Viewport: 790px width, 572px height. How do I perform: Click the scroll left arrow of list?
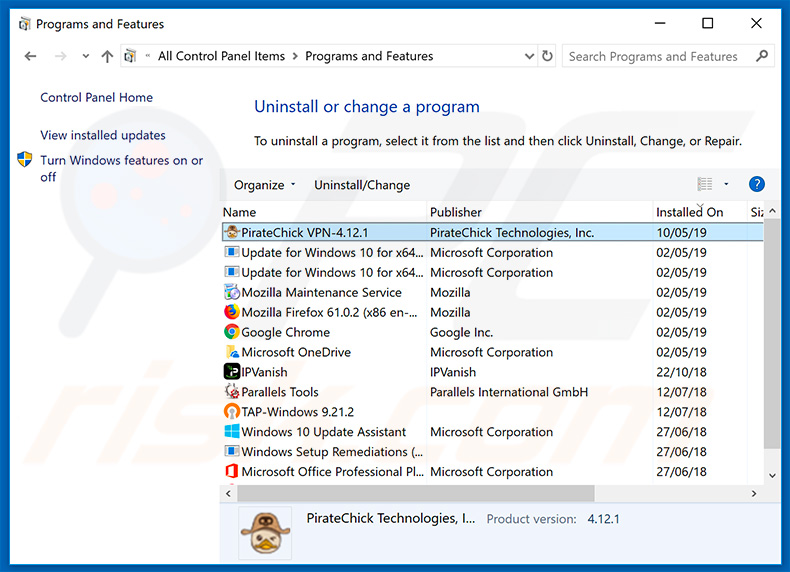point(229,493)
